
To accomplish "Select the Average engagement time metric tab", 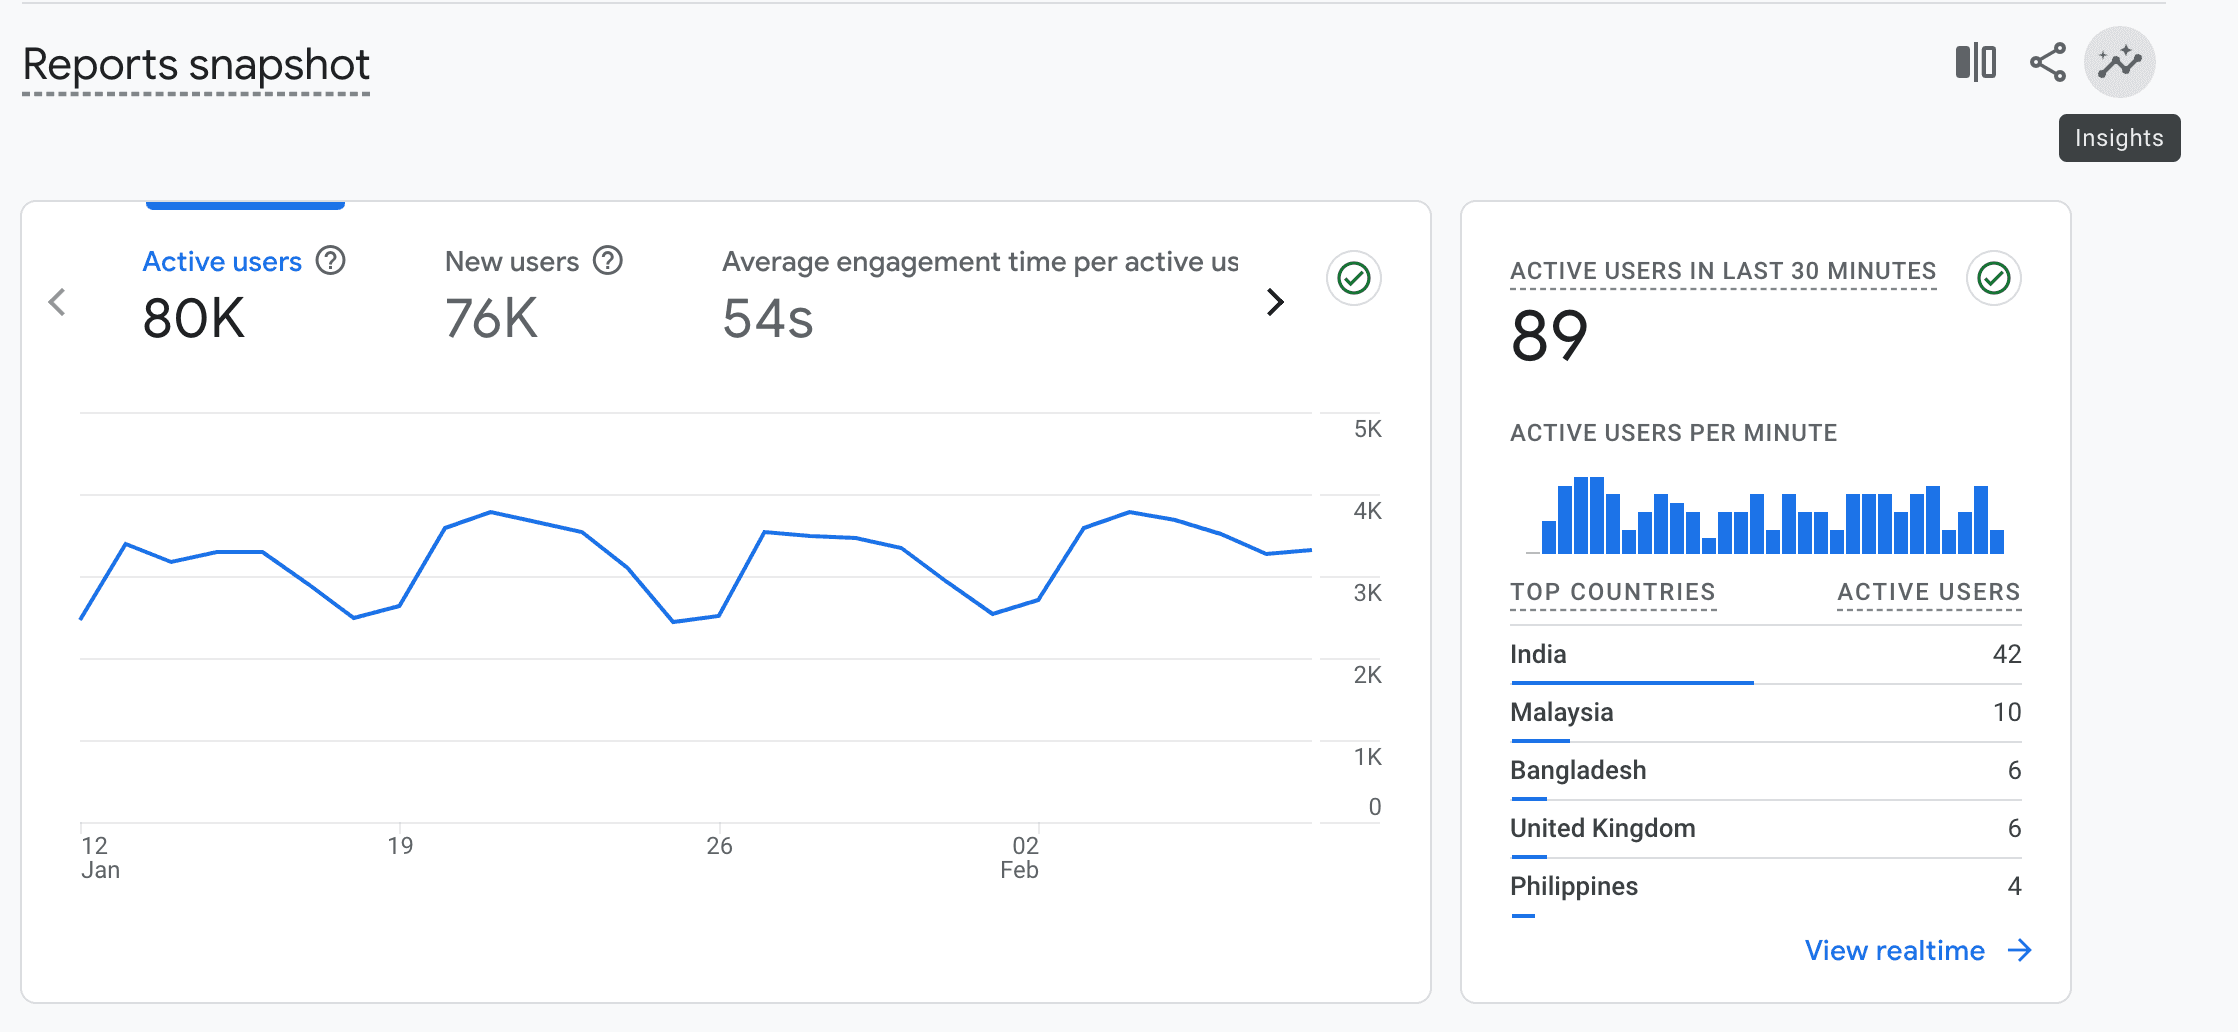I will [980, 262].
